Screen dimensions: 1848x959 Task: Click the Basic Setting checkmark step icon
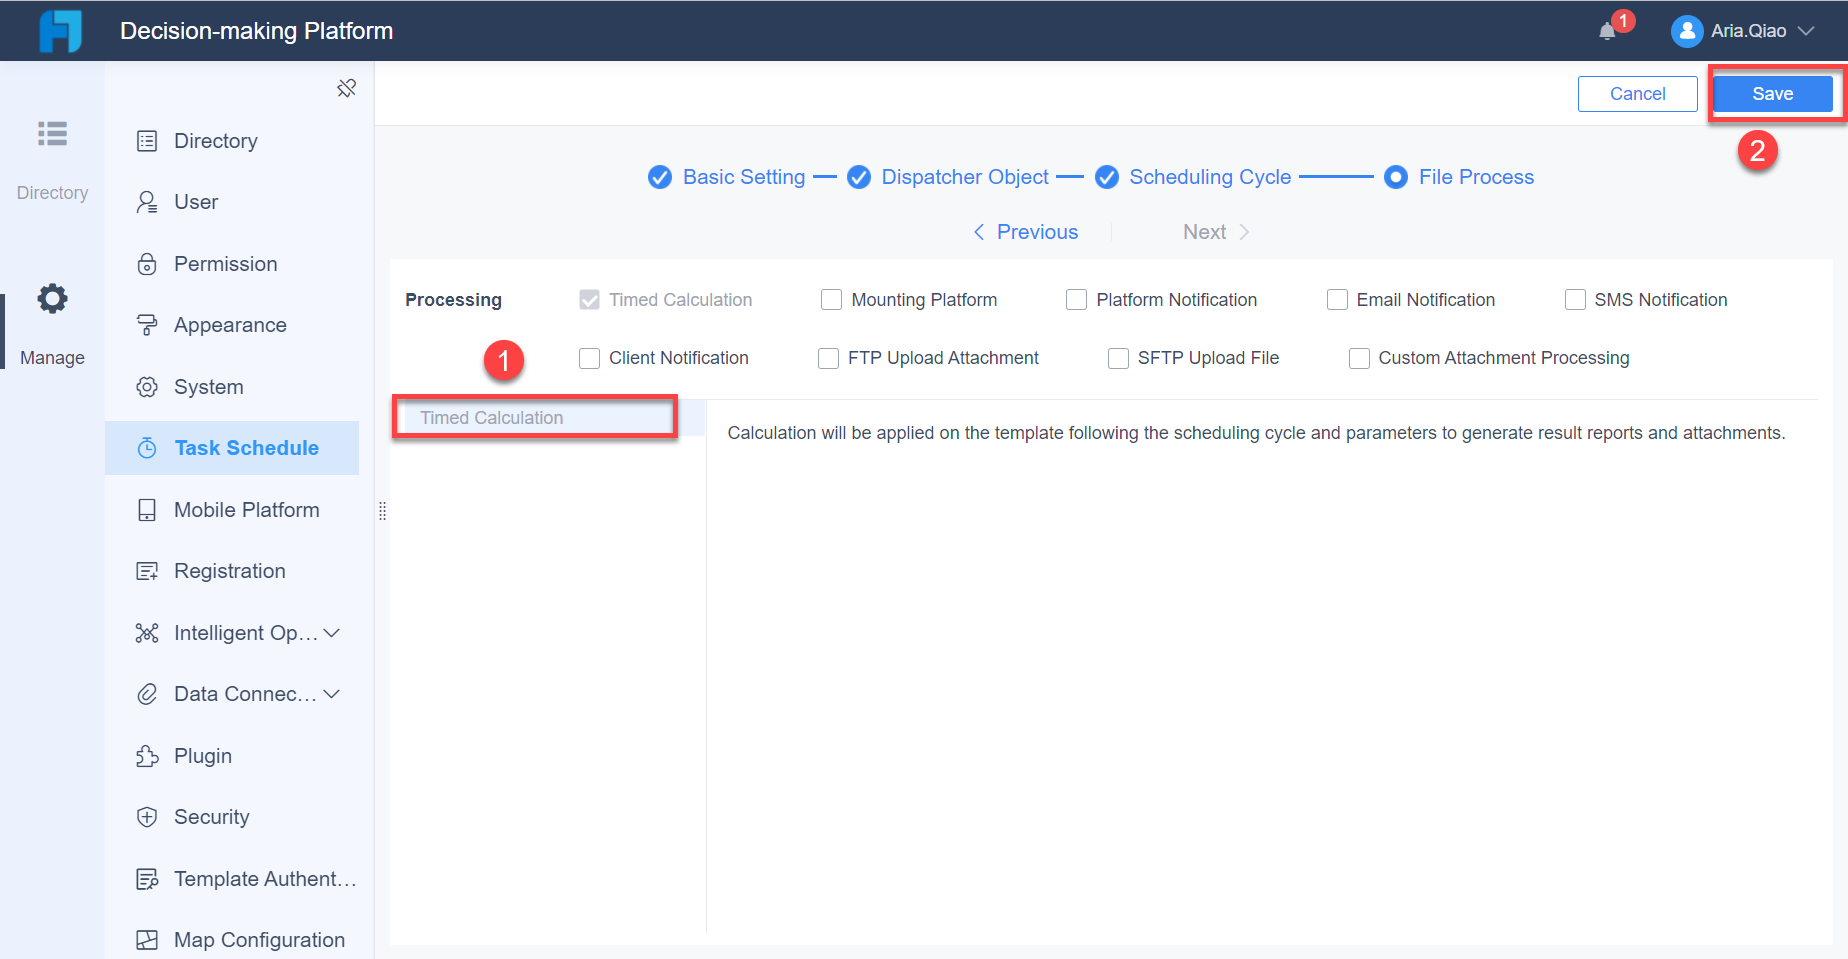coord(660,177)
